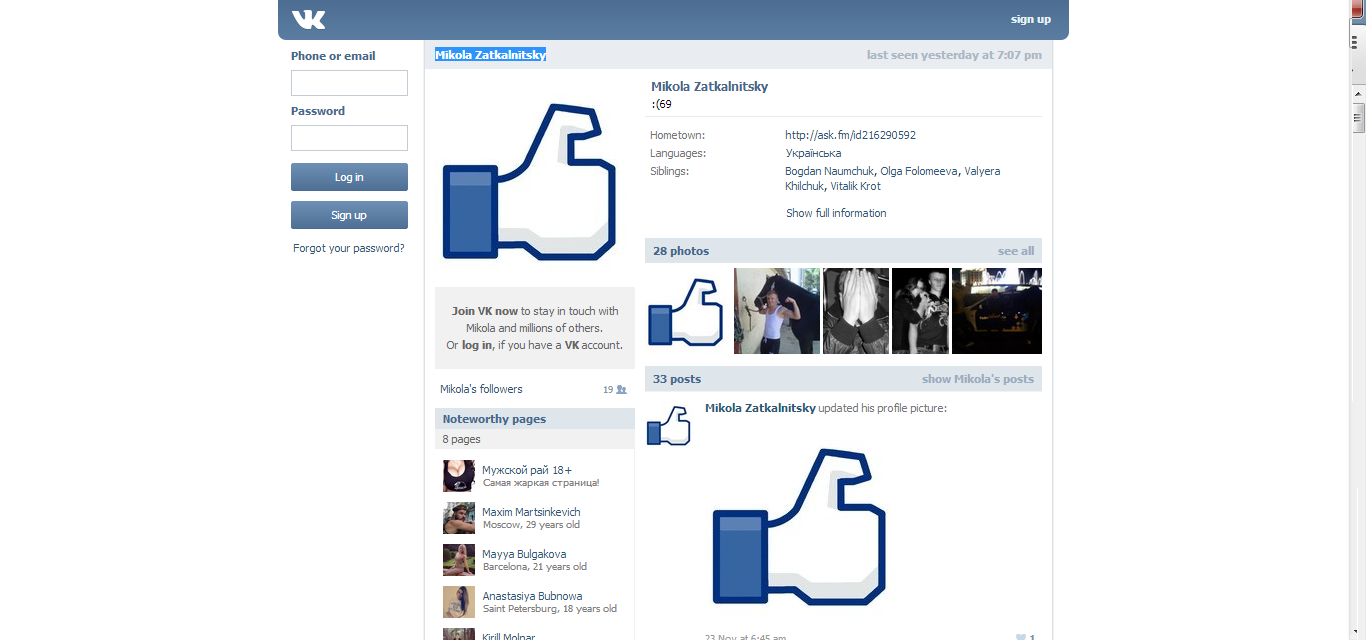Open Forgot your password link
This screenshot has width=1366, height=640.
349,248
